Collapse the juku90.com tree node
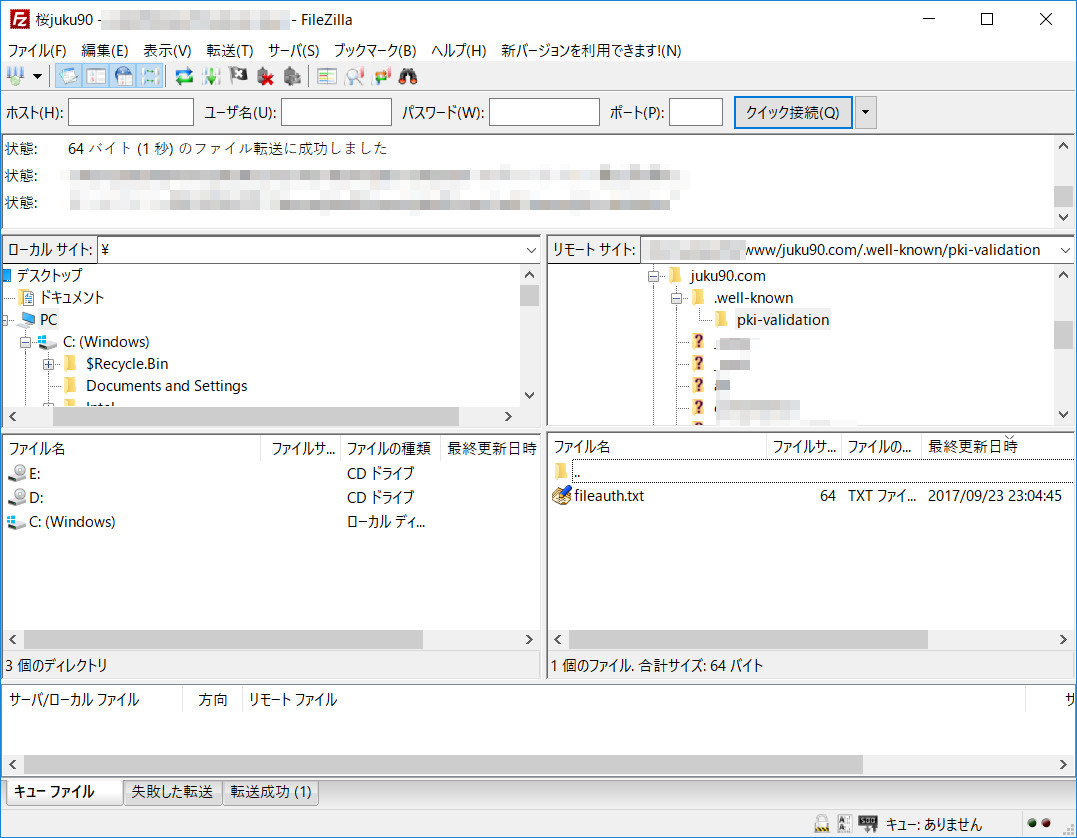Screen dimensions: 1077x838 653,276
